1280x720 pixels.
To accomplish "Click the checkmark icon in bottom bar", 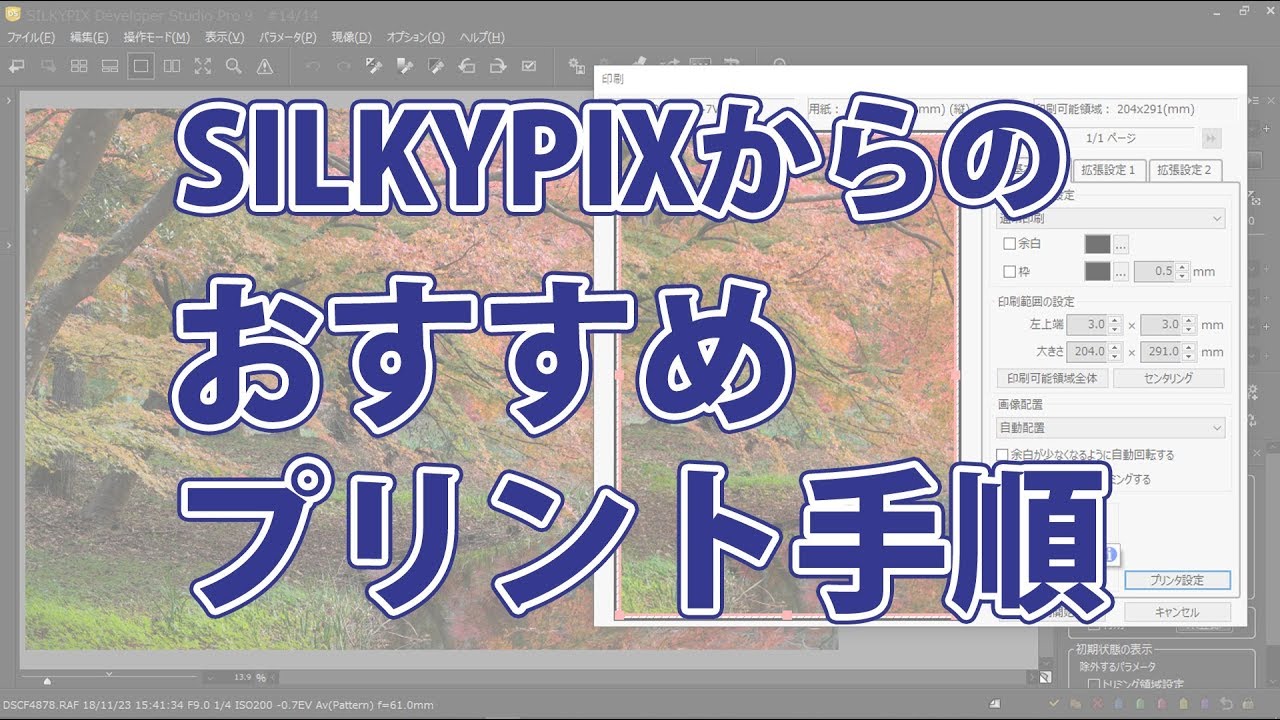I will coord(1054,703).
